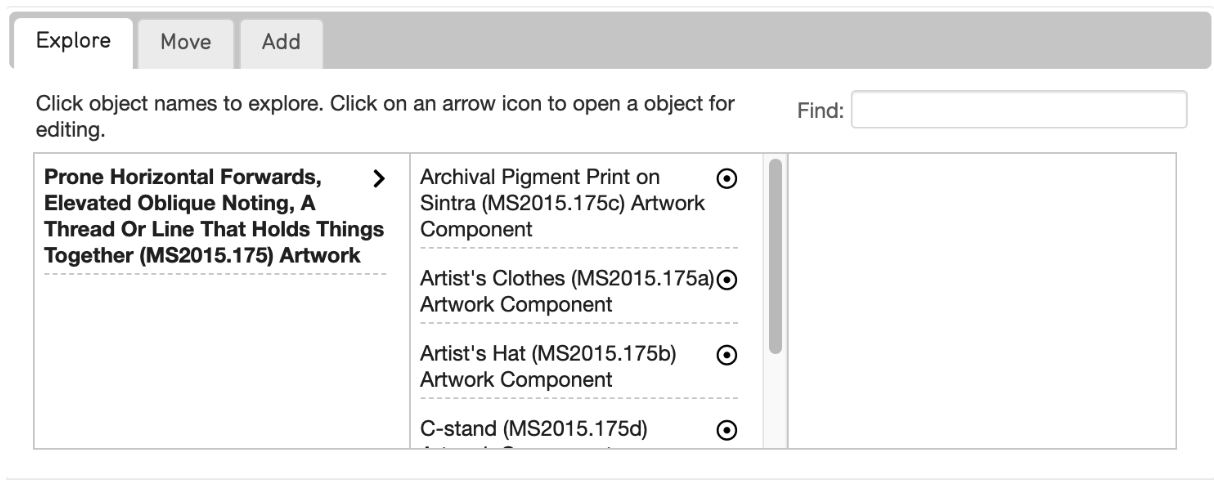Click the arrow beside the MS2015.175 artwork
This screenshot has width=1214, height=482.
(378, 179)
